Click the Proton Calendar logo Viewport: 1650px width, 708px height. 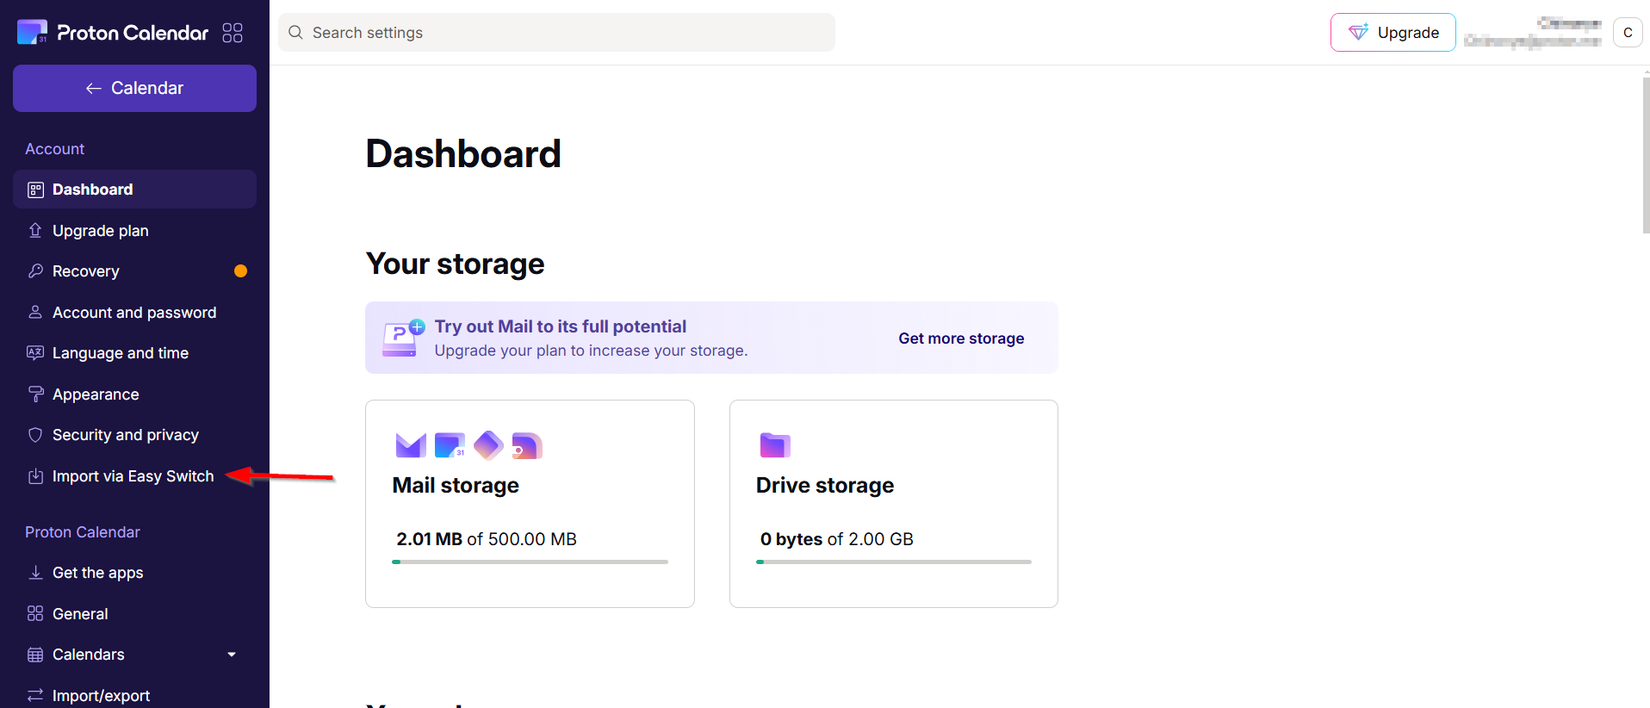pos(112,33)
